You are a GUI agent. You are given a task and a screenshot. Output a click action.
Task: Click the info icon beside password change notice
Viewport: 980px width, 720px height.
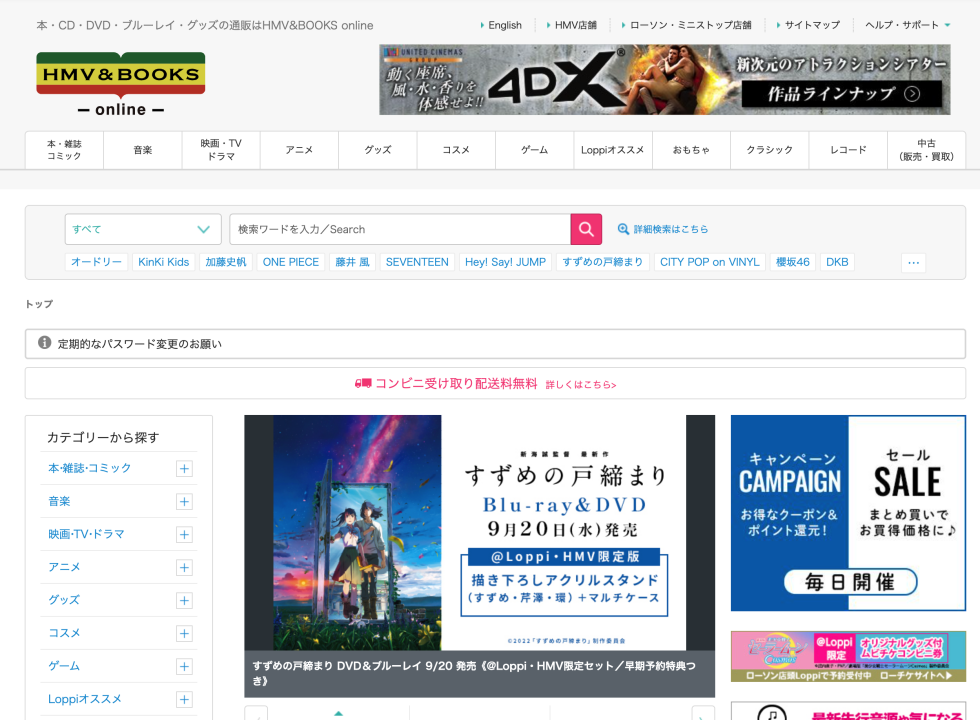coord(44,342)
